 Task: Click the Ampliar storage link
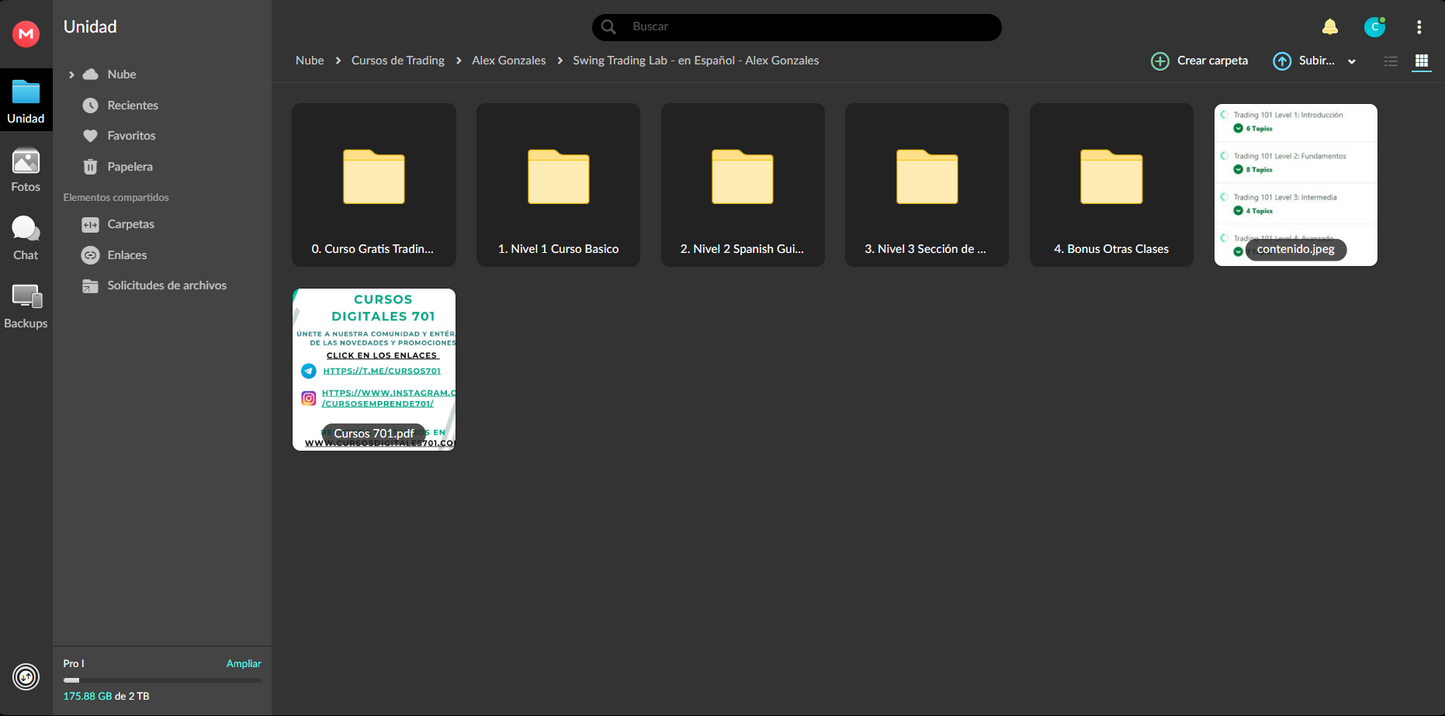click(243, 663)
